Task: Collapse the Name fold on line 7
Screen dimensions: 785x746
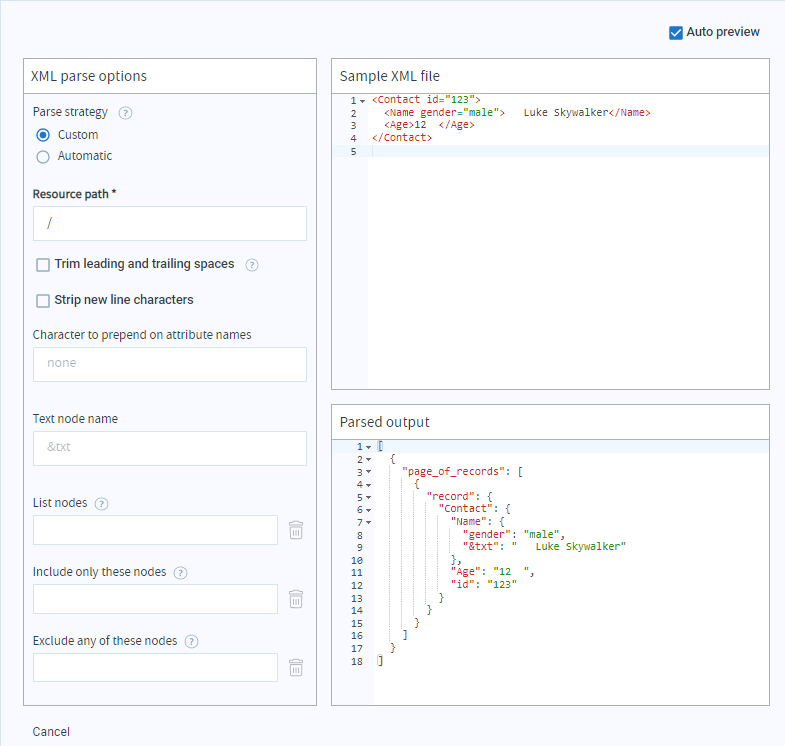Action: coord(368,523)
